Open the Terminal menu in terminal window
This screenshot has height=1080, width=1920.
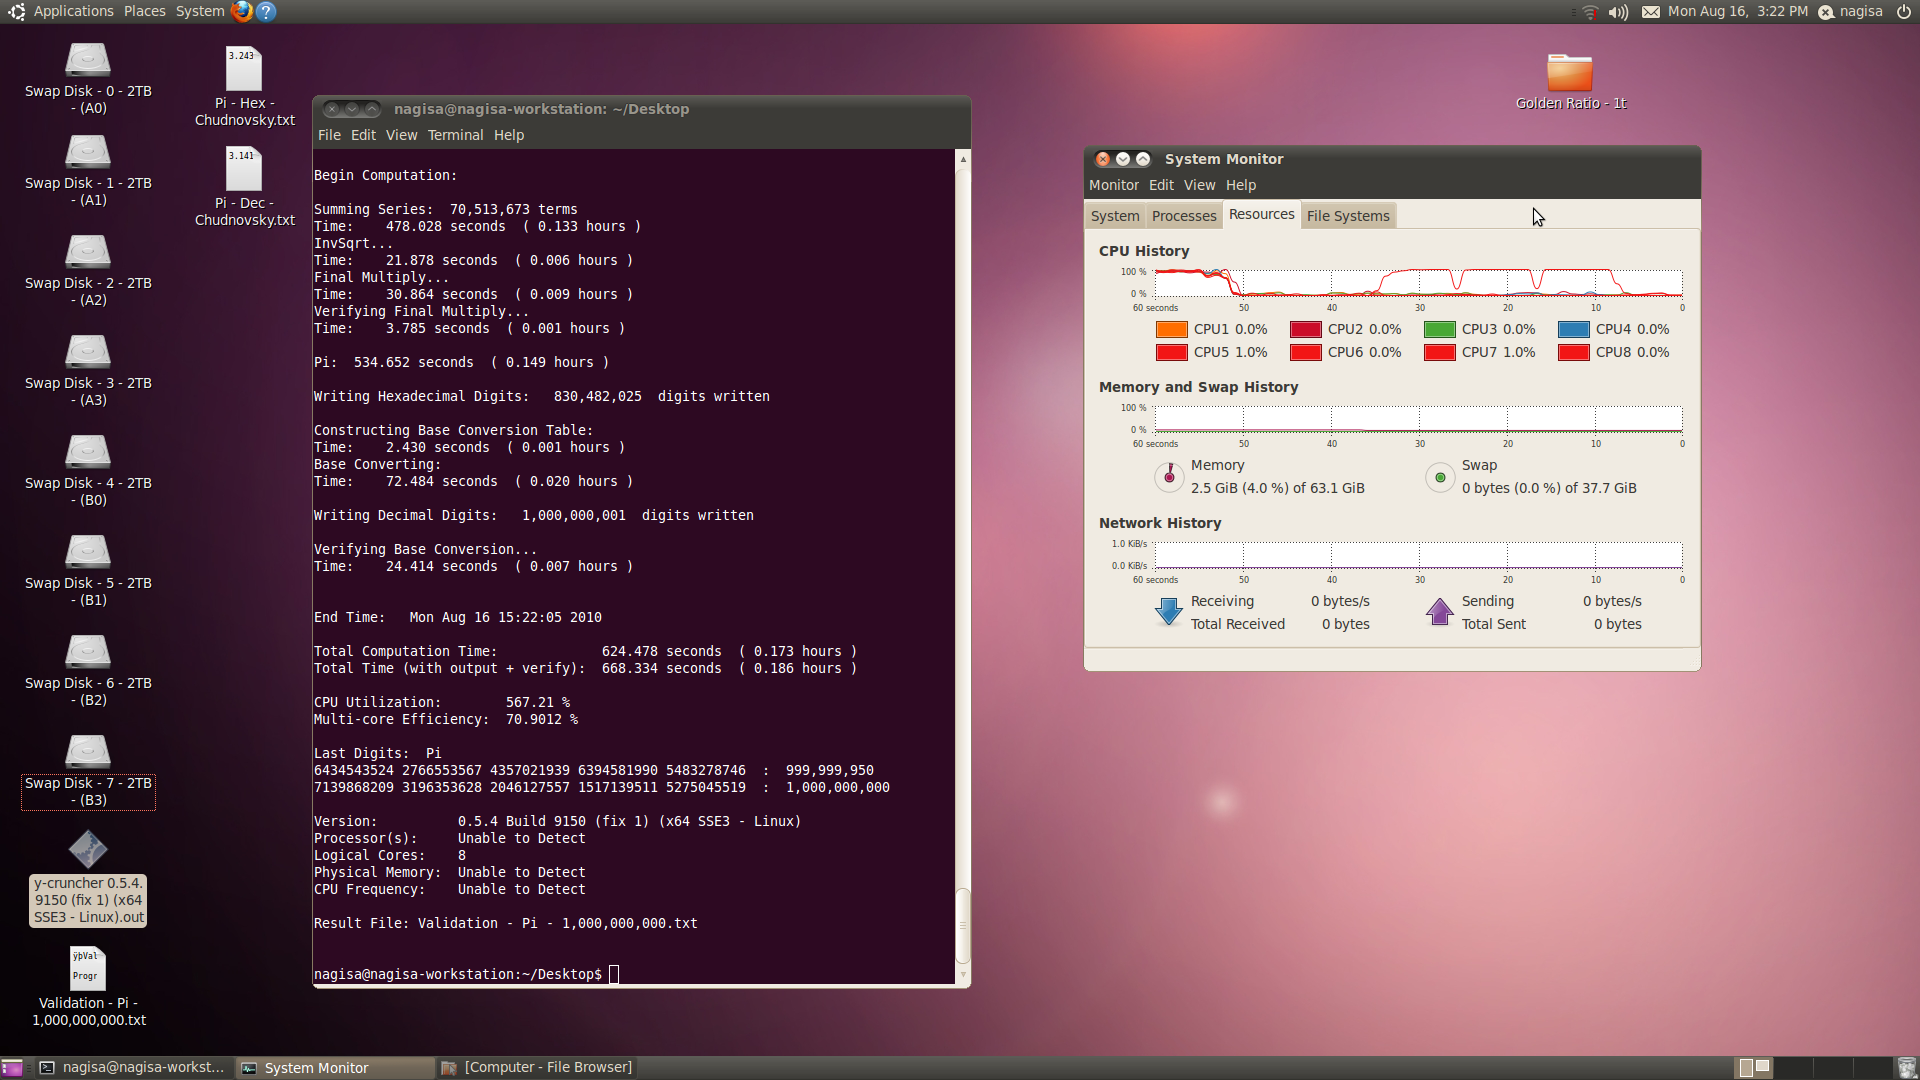tap(455, 135)
